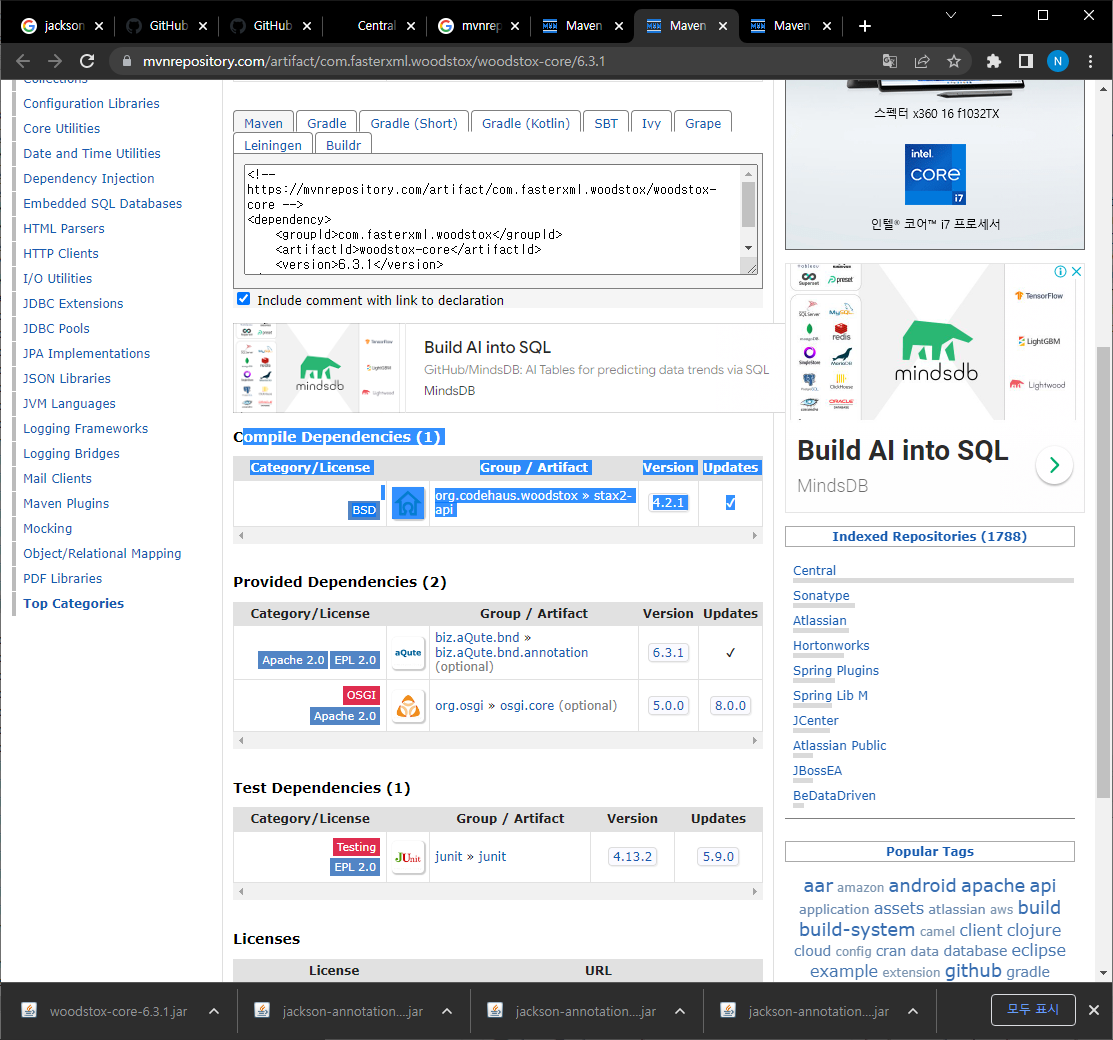Open the Mocking category link

point(48,528)
